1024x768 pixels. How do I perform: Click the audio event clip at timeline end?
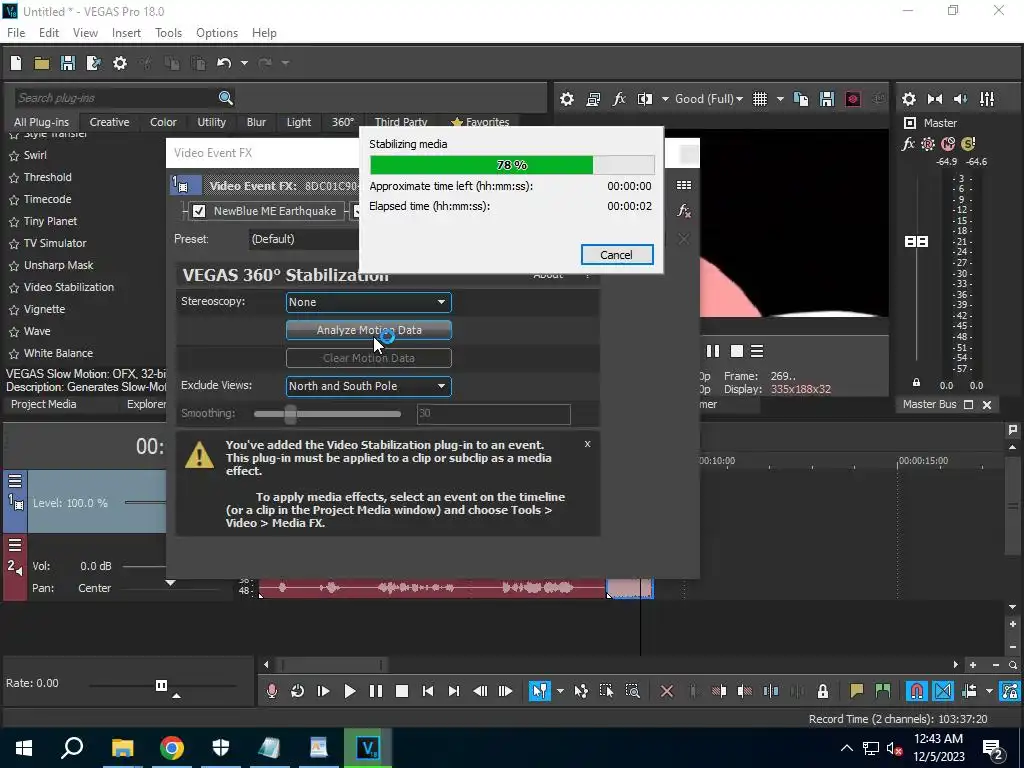pos(630,588)
